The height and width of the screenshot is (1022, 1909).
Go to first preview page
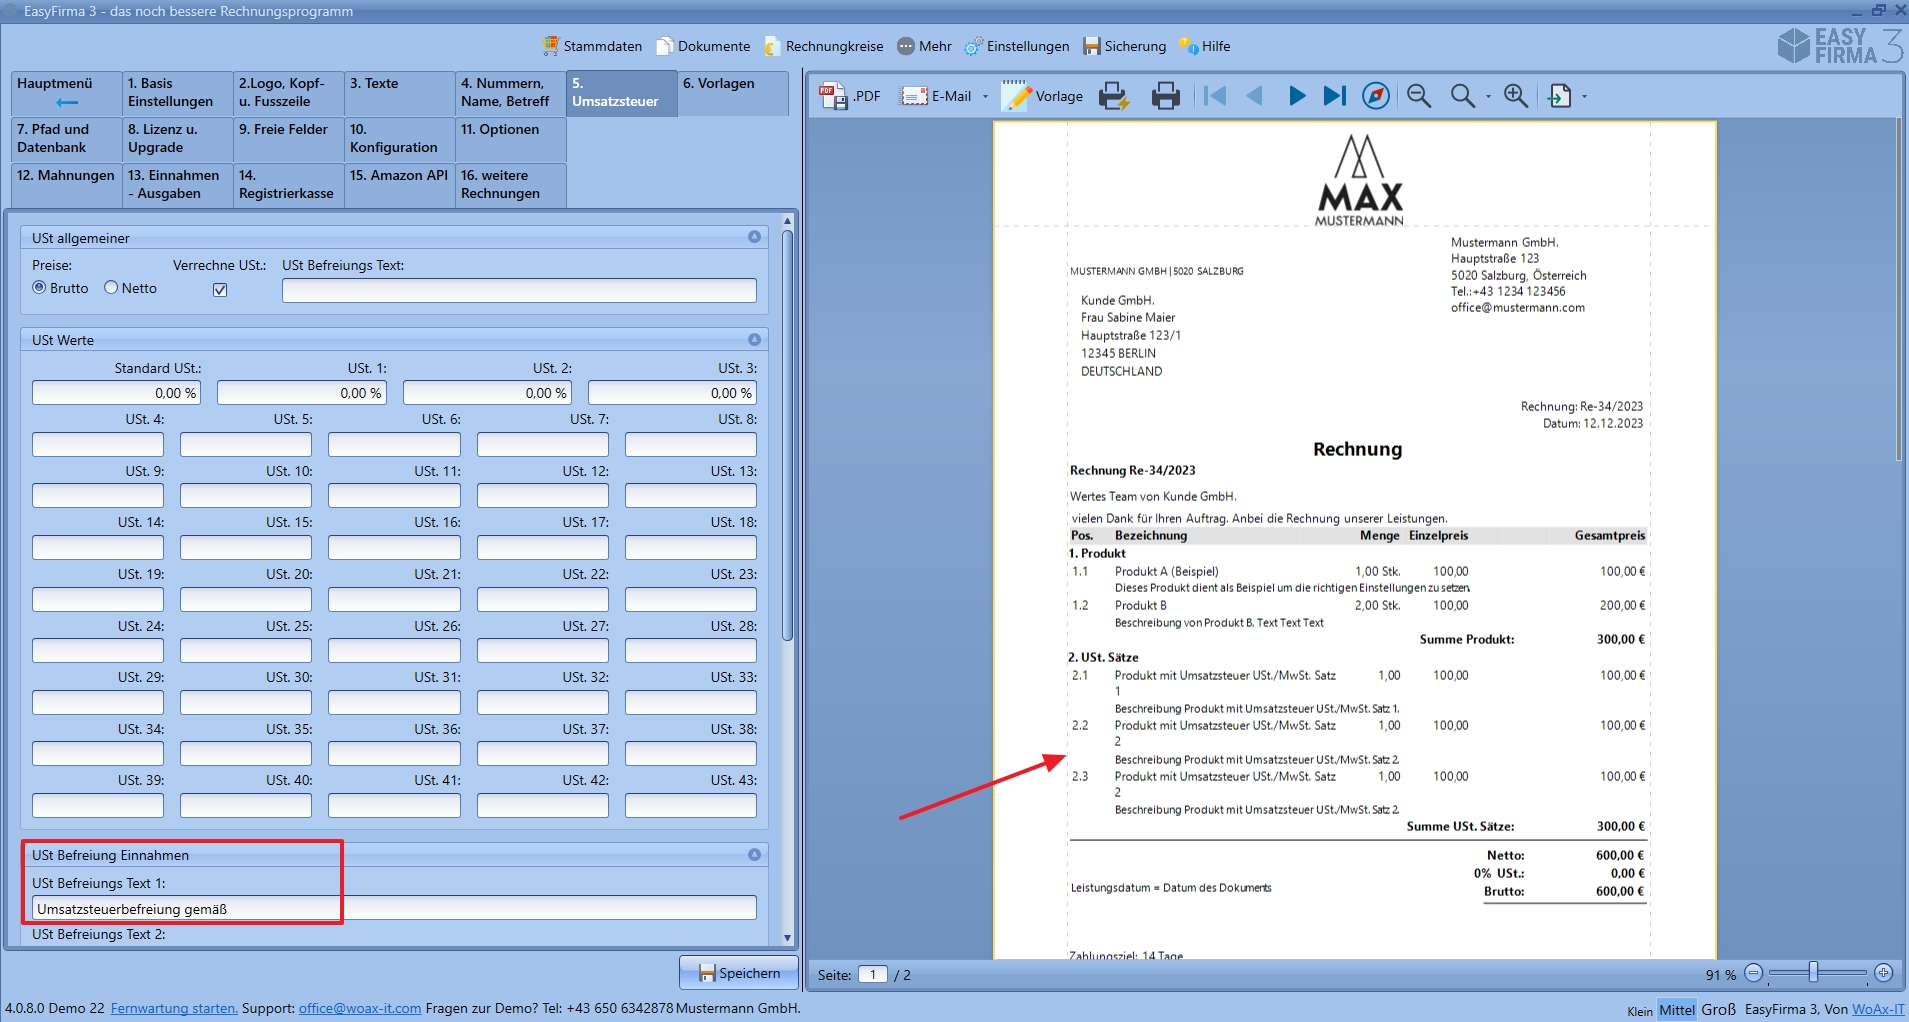[x=1215, y=96]
